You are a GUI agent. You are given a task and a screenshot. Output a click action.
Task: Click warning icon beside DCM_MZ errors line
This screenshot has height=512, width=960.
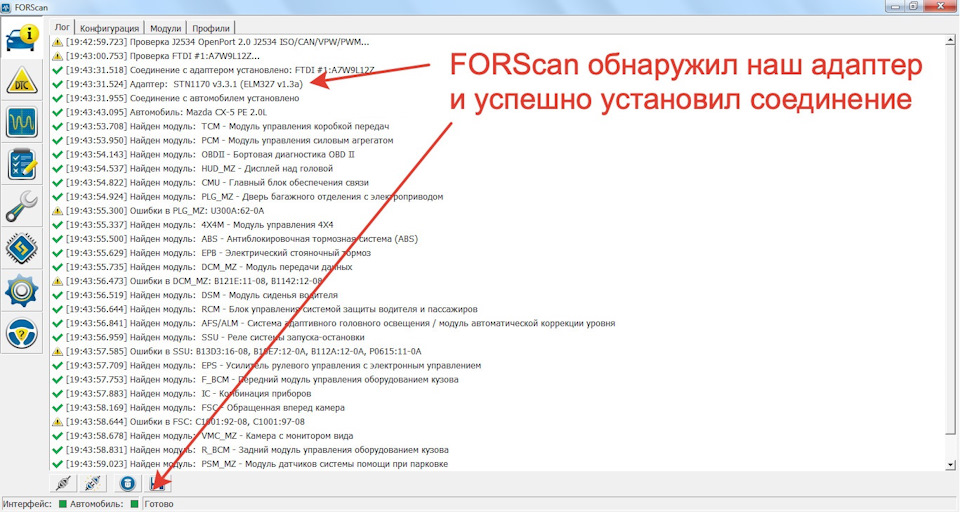(58, 281)
